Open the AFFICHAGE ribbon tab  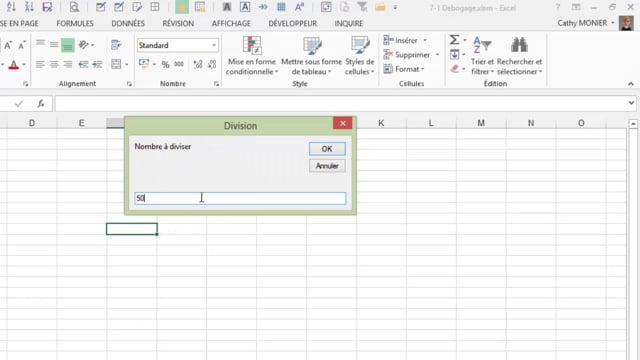(x=231, y=24)
